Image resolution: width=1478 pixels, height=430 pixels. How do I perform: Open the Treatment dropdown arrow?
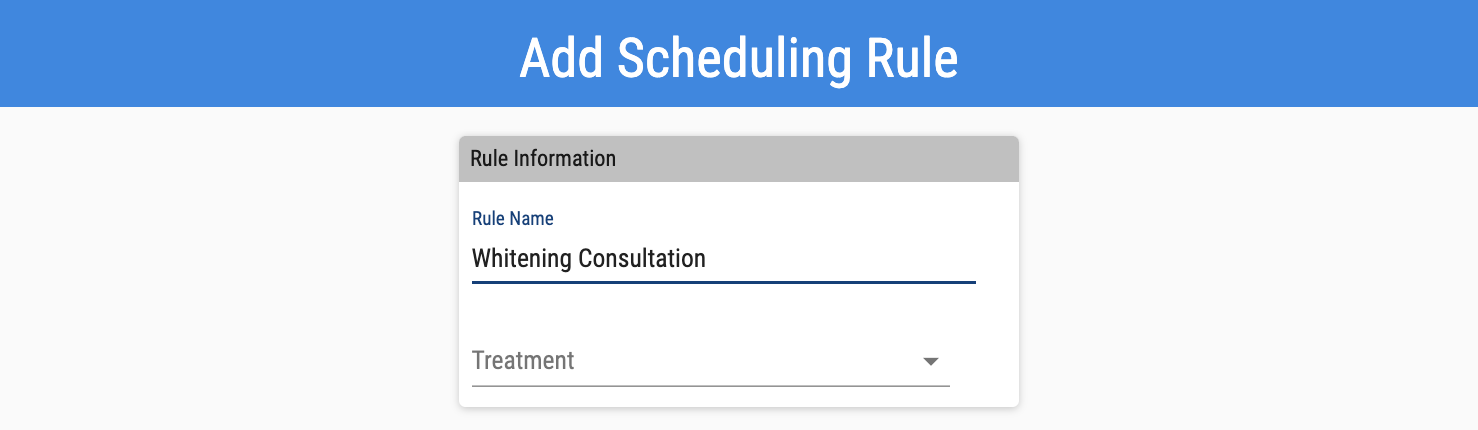931,361
